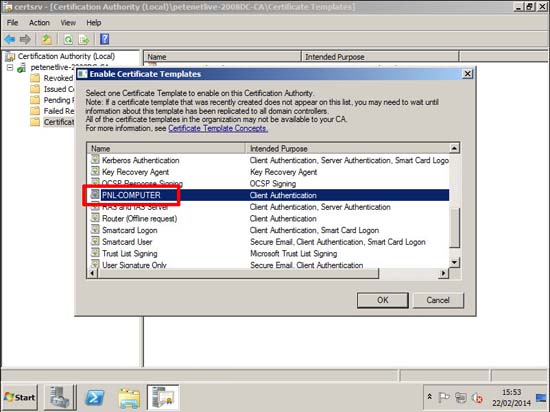The width and height of the screenshot is (550, 412).
Task: Click the Certificate Templates folder icon
Action: 35,122
